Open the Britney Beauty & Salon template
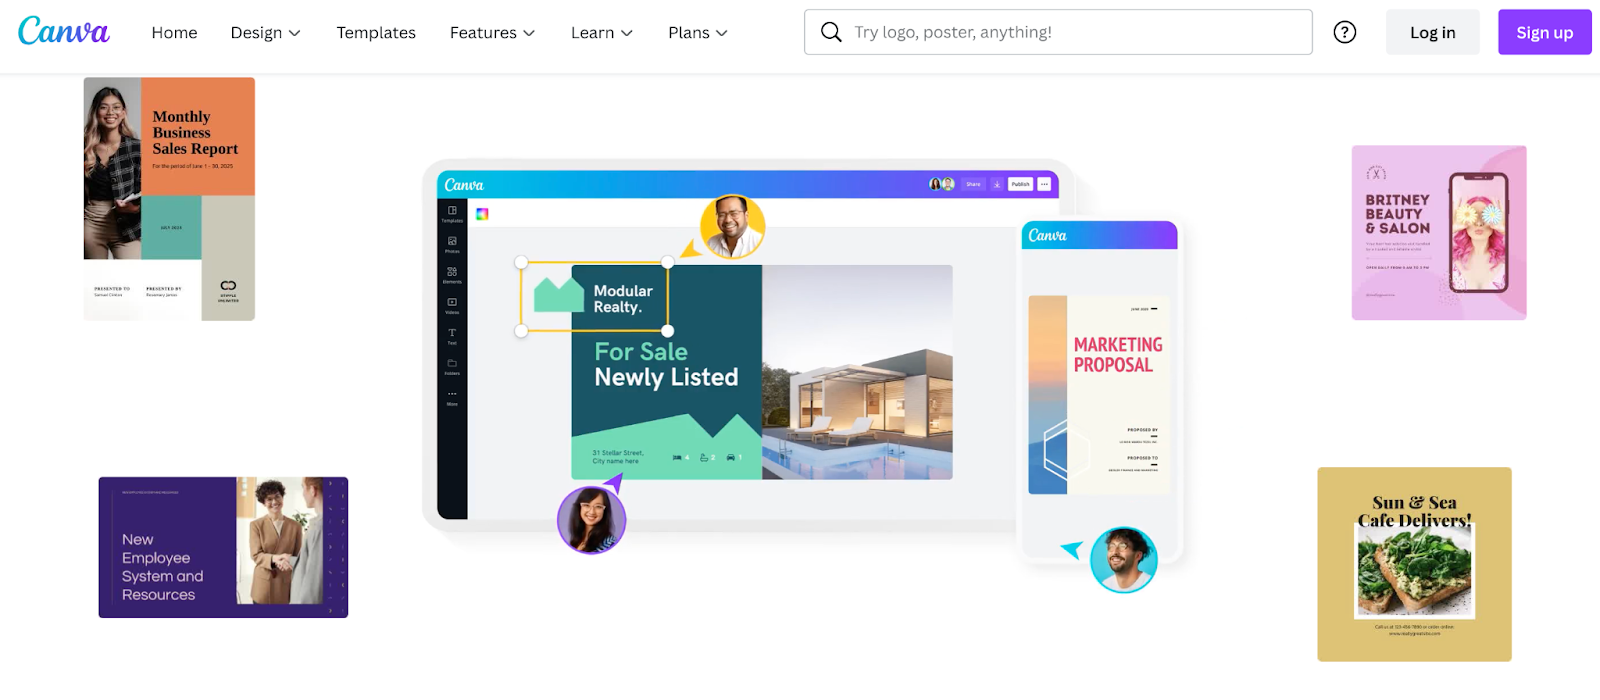This screenshot has width=1600, height=700. click(x=1439, y=233)
